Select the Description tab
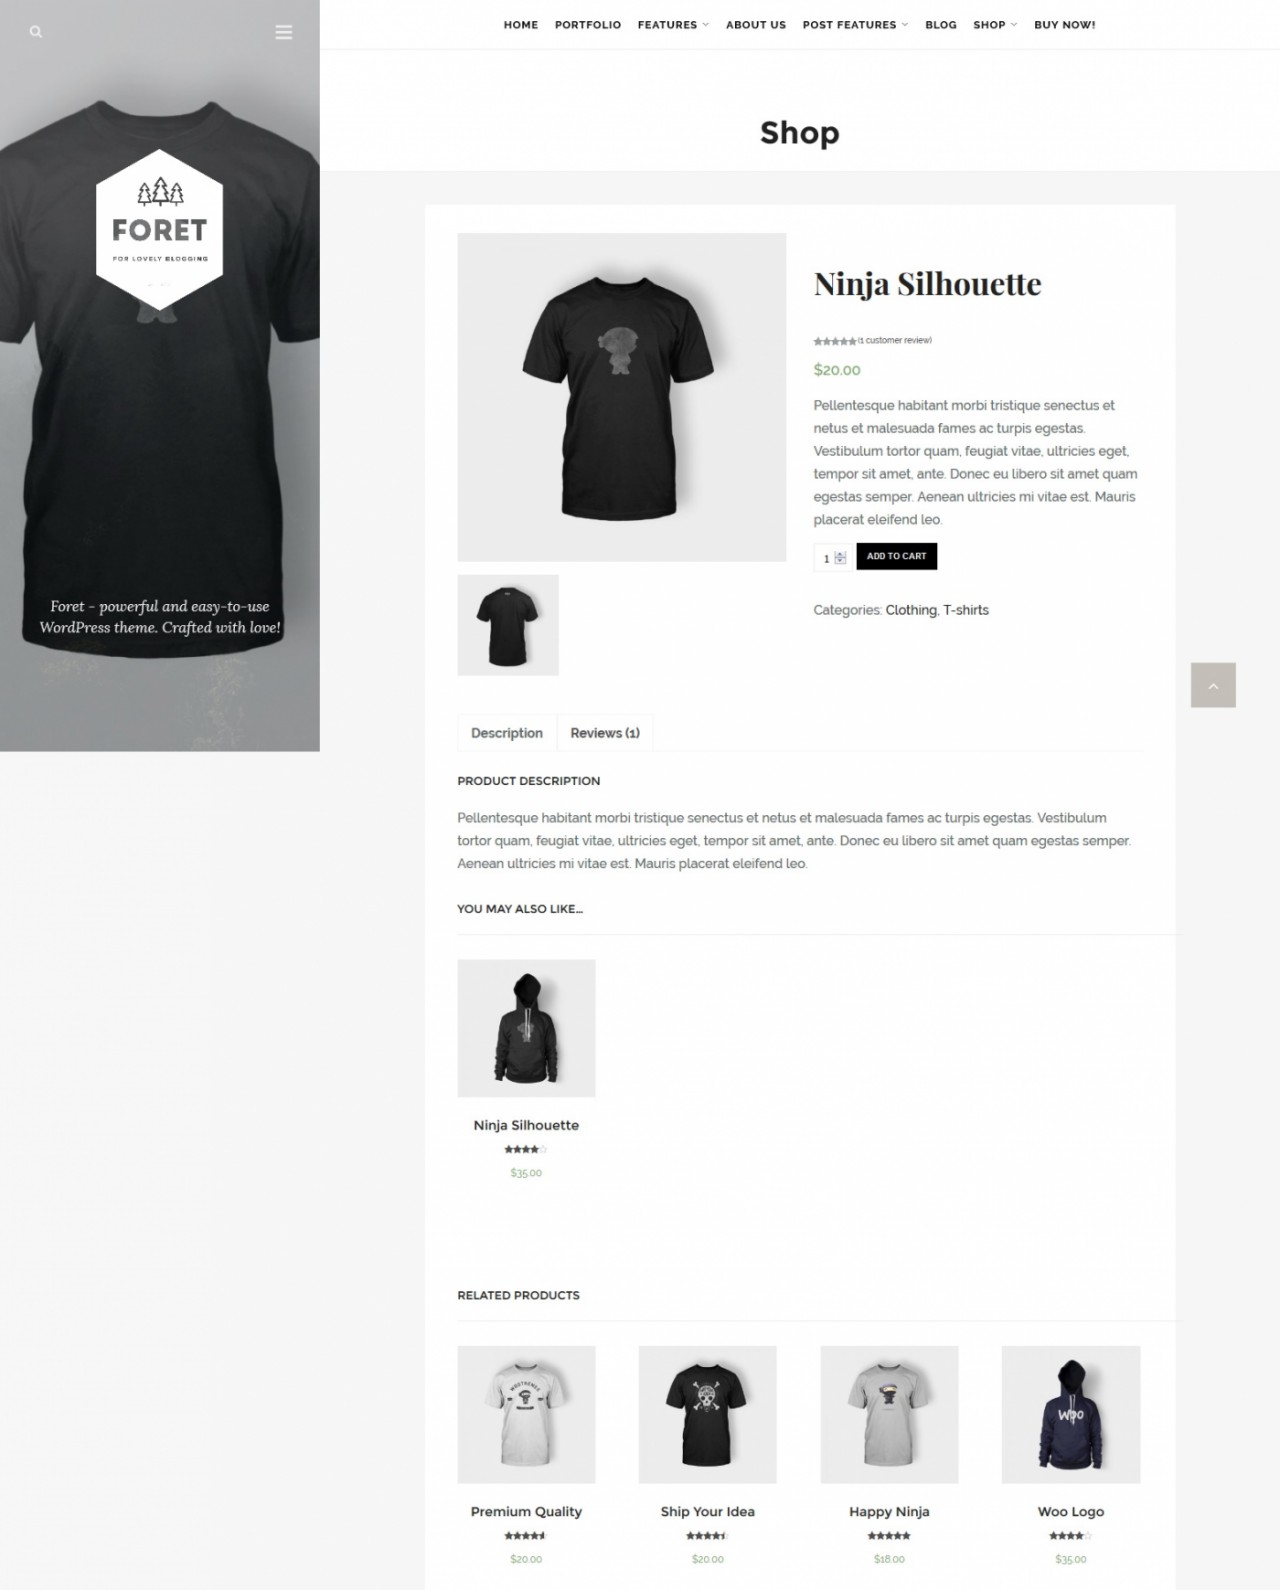Screen dimensions: 1280x1590 [x=507, y=733]
